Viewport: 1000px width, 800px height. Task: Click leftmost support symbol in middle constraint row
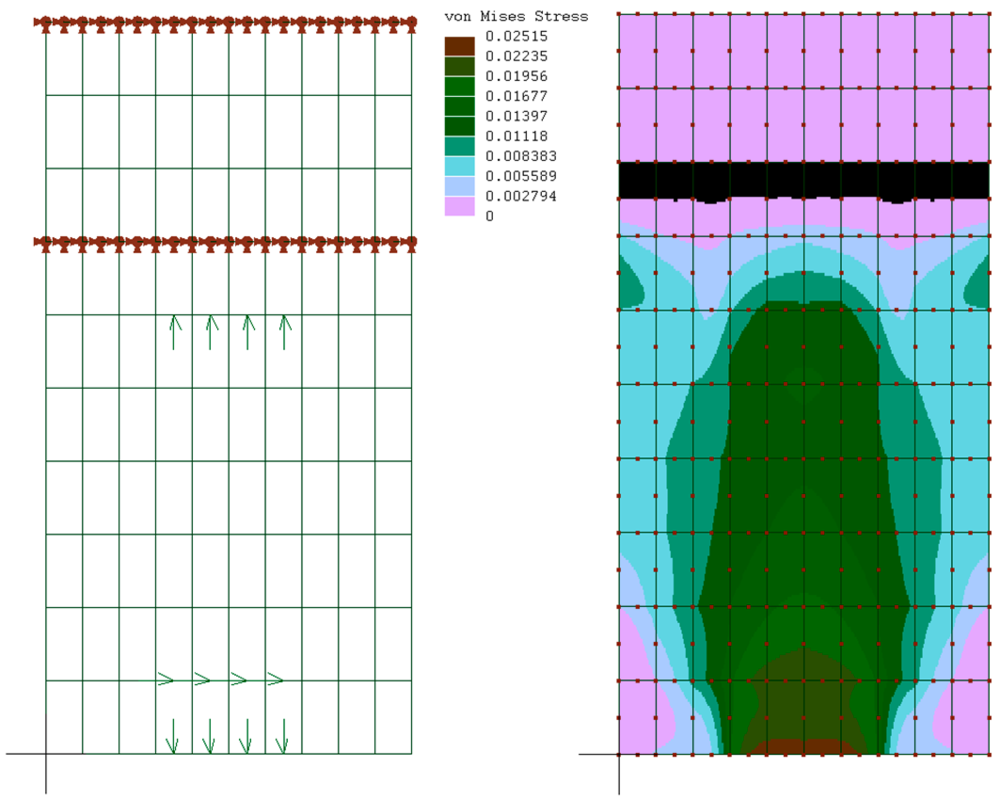(x=46, y=243)
